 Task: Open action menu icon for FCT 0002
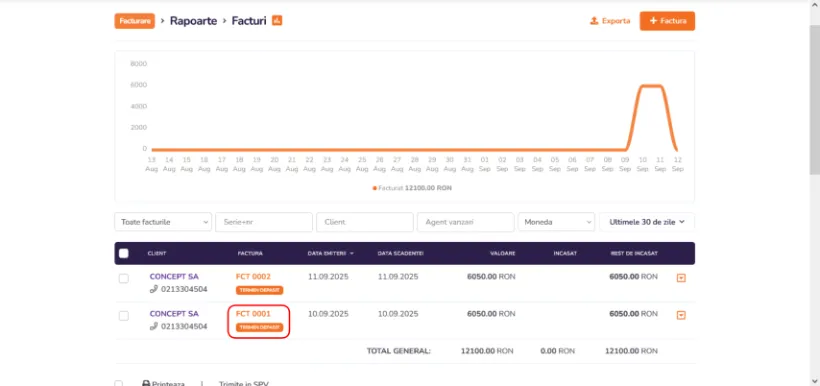pos(681,278)
